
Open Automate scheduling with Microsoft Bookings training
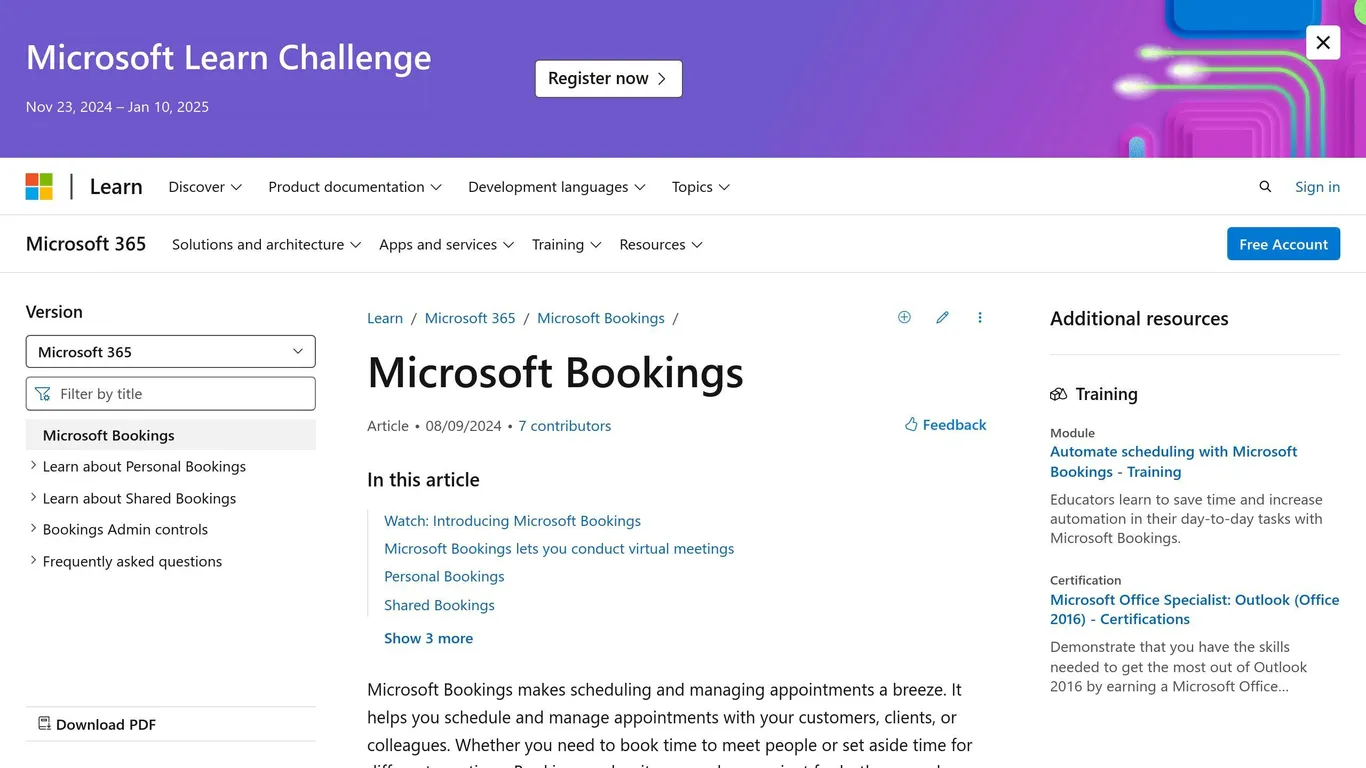coord(1173,461)
